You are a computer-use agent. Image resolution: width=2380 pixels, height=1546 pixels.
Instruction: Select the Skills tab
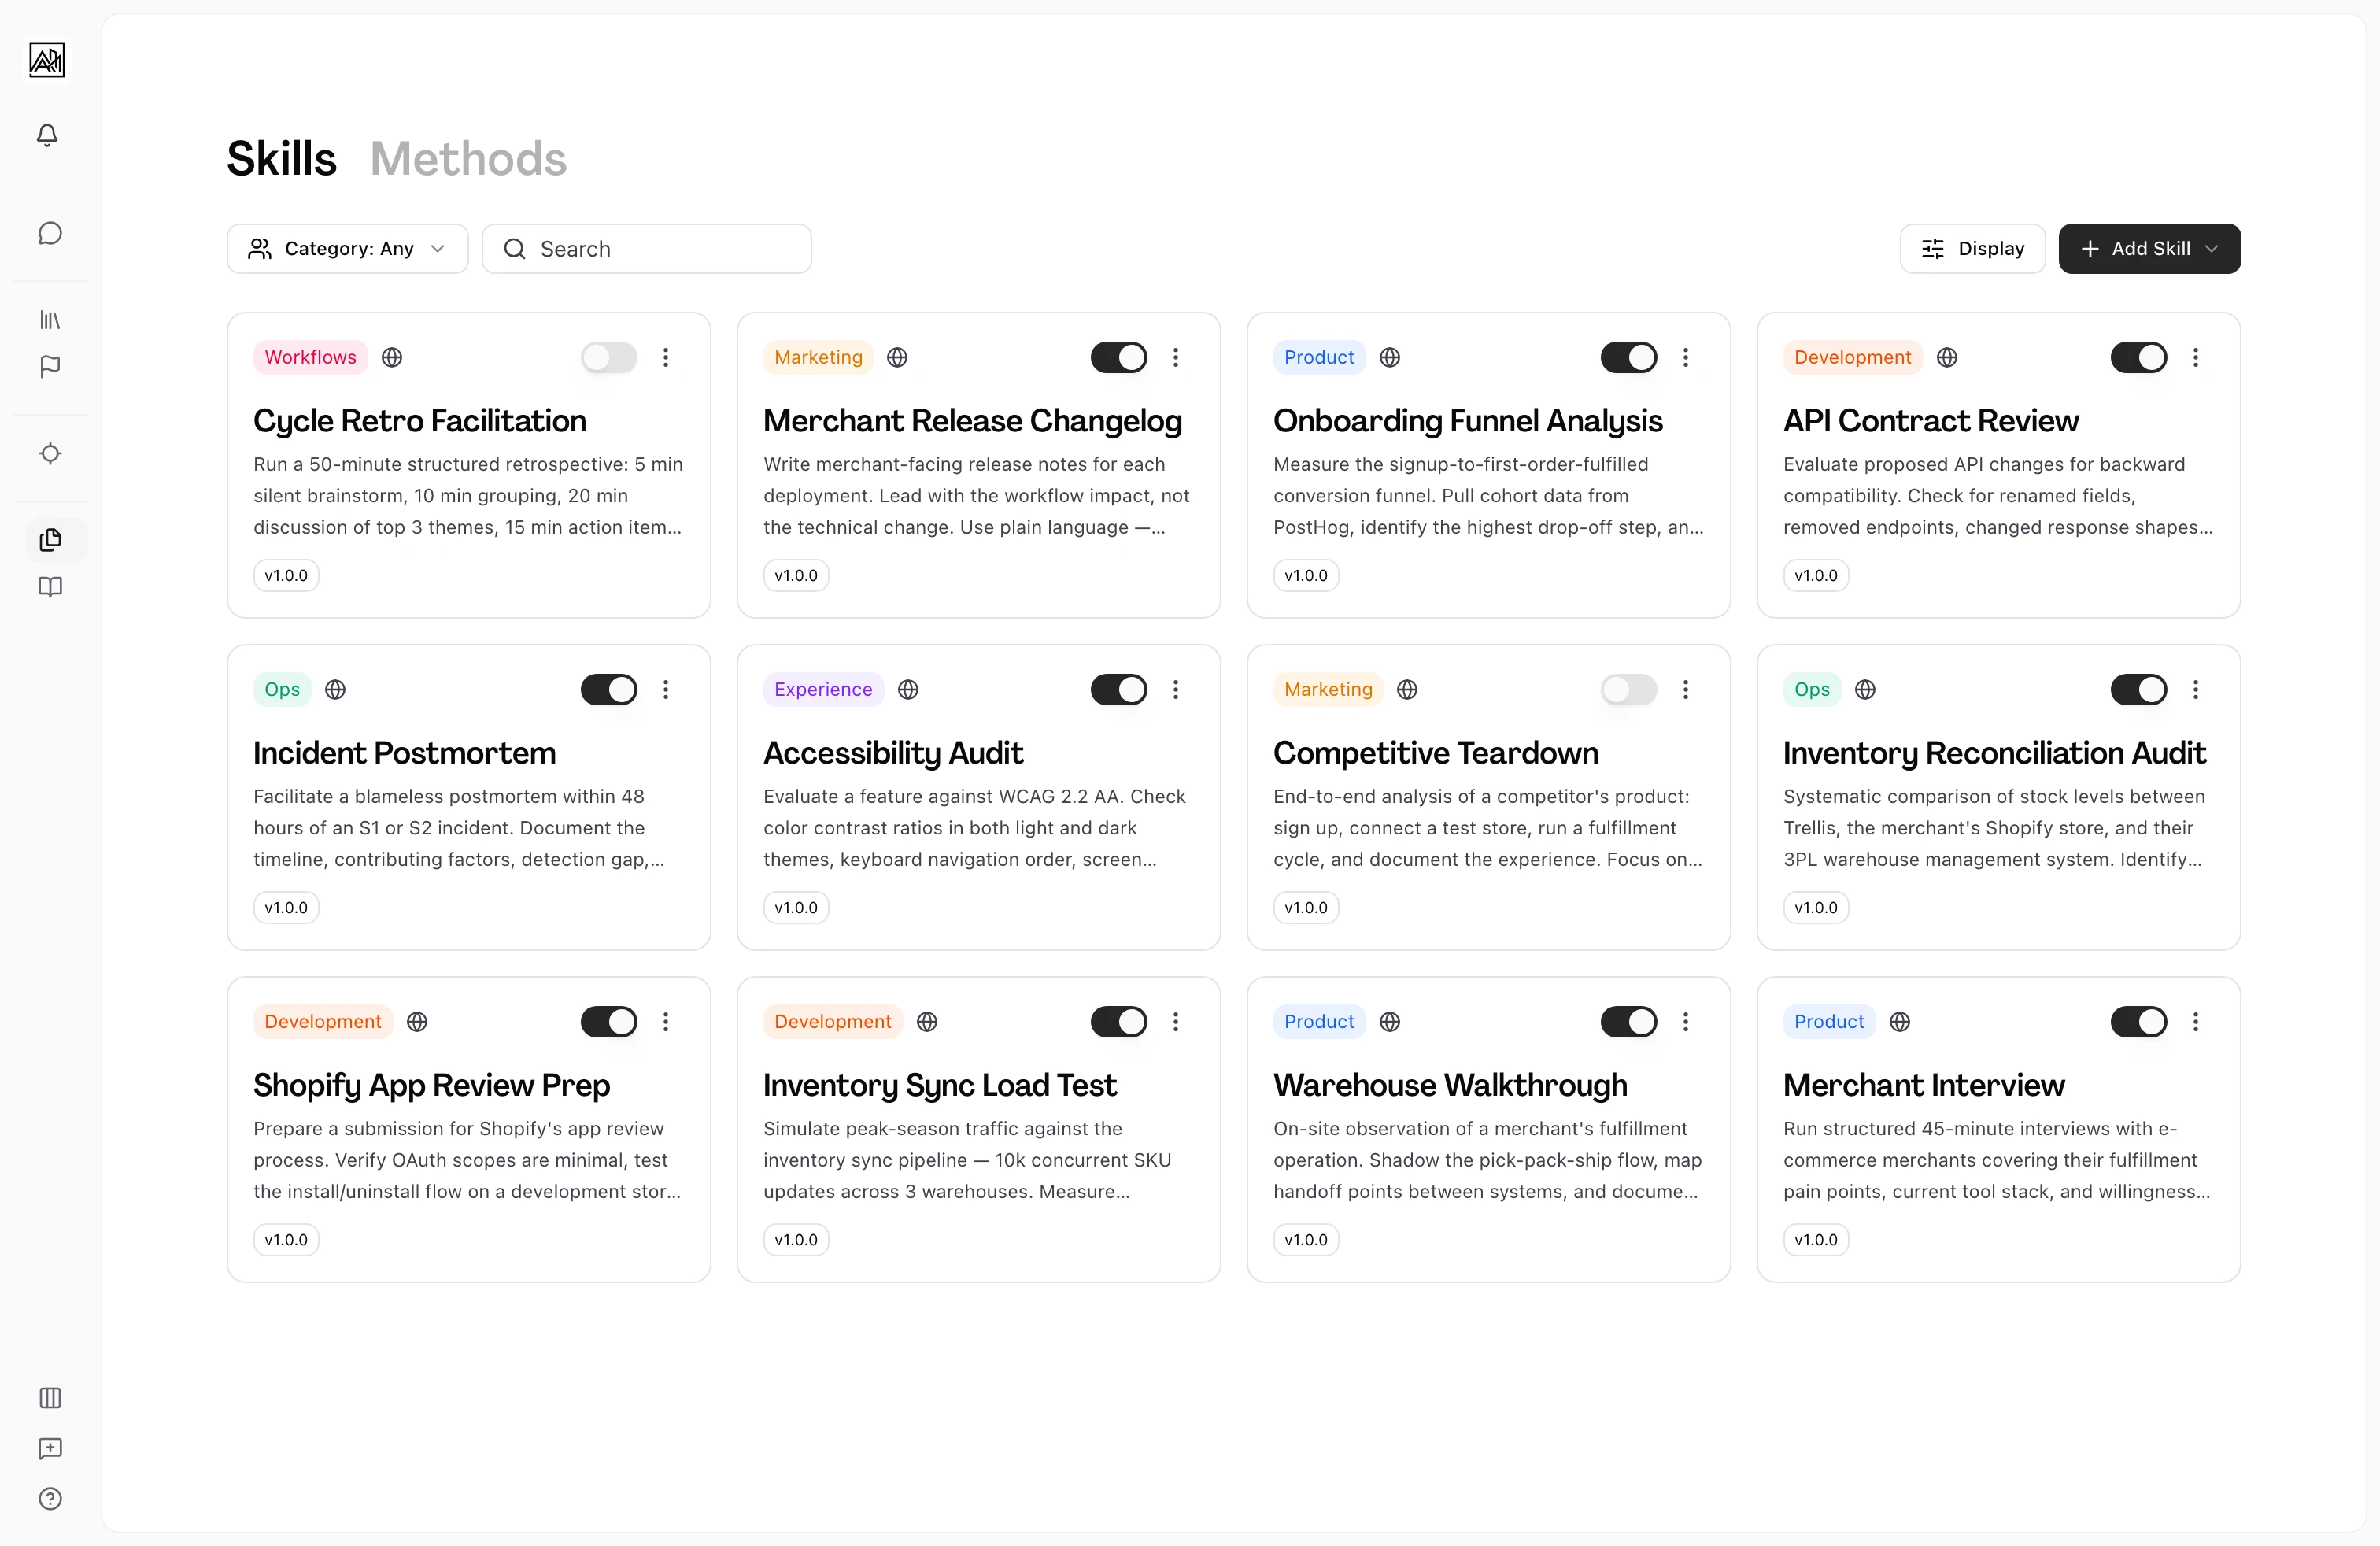[280, 157]
